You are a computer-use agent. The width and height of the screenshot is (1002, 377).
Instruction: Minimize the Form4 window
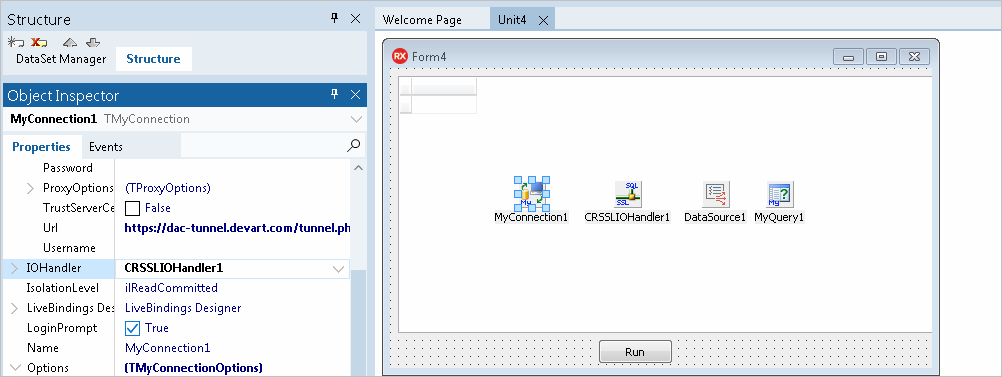pos(849,57)
